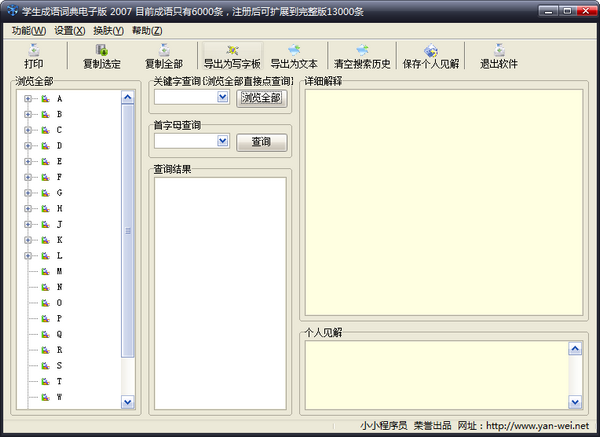Click the 打印 (Print) toolbar icon

(x=33, y=50)
